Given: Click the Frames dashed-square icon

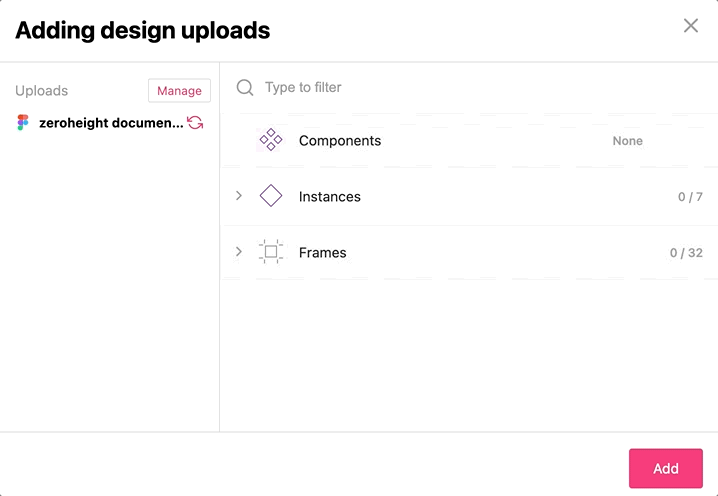Looking at the screenshot, I should coord(271,252).
